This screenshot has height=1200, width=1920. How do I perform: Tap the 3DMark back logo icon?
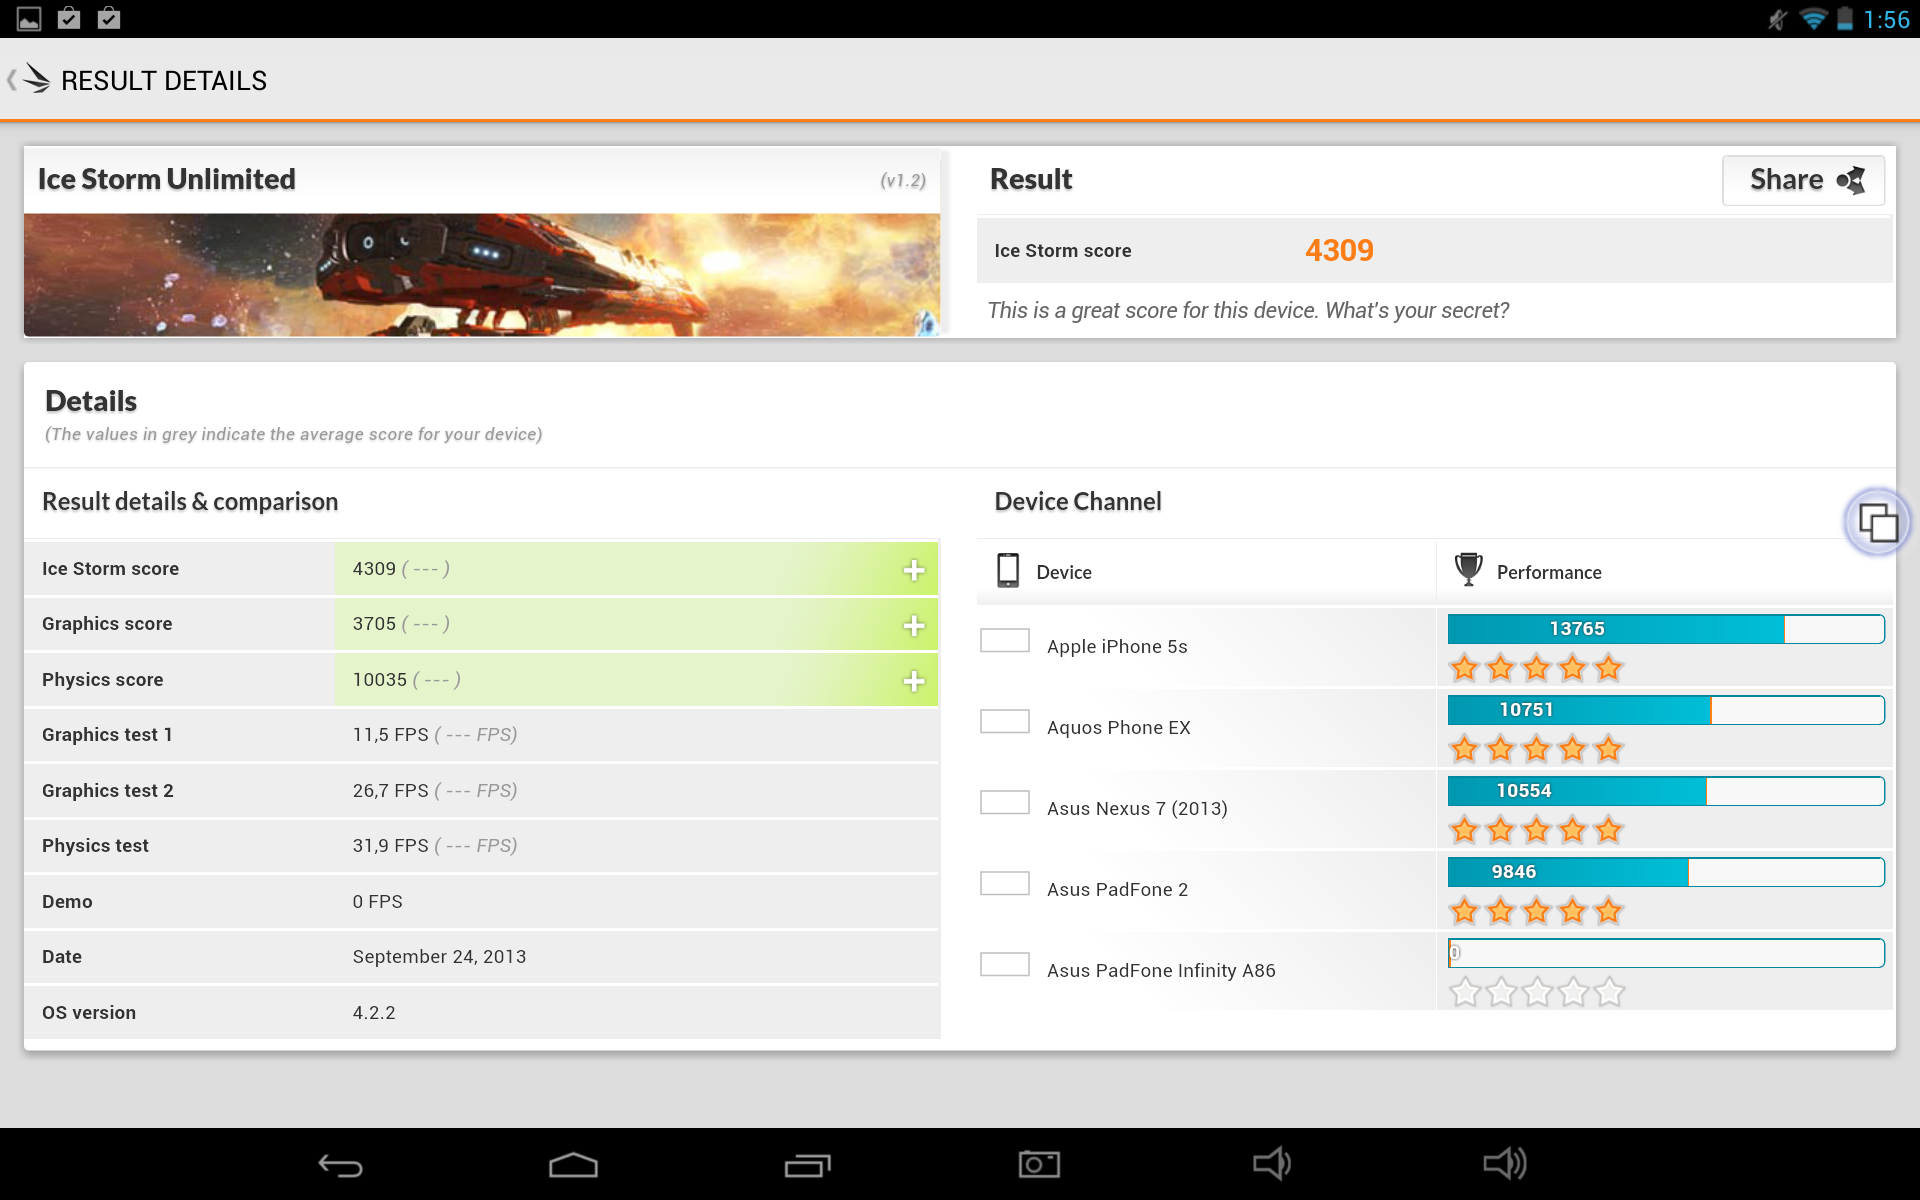(34, 79)
